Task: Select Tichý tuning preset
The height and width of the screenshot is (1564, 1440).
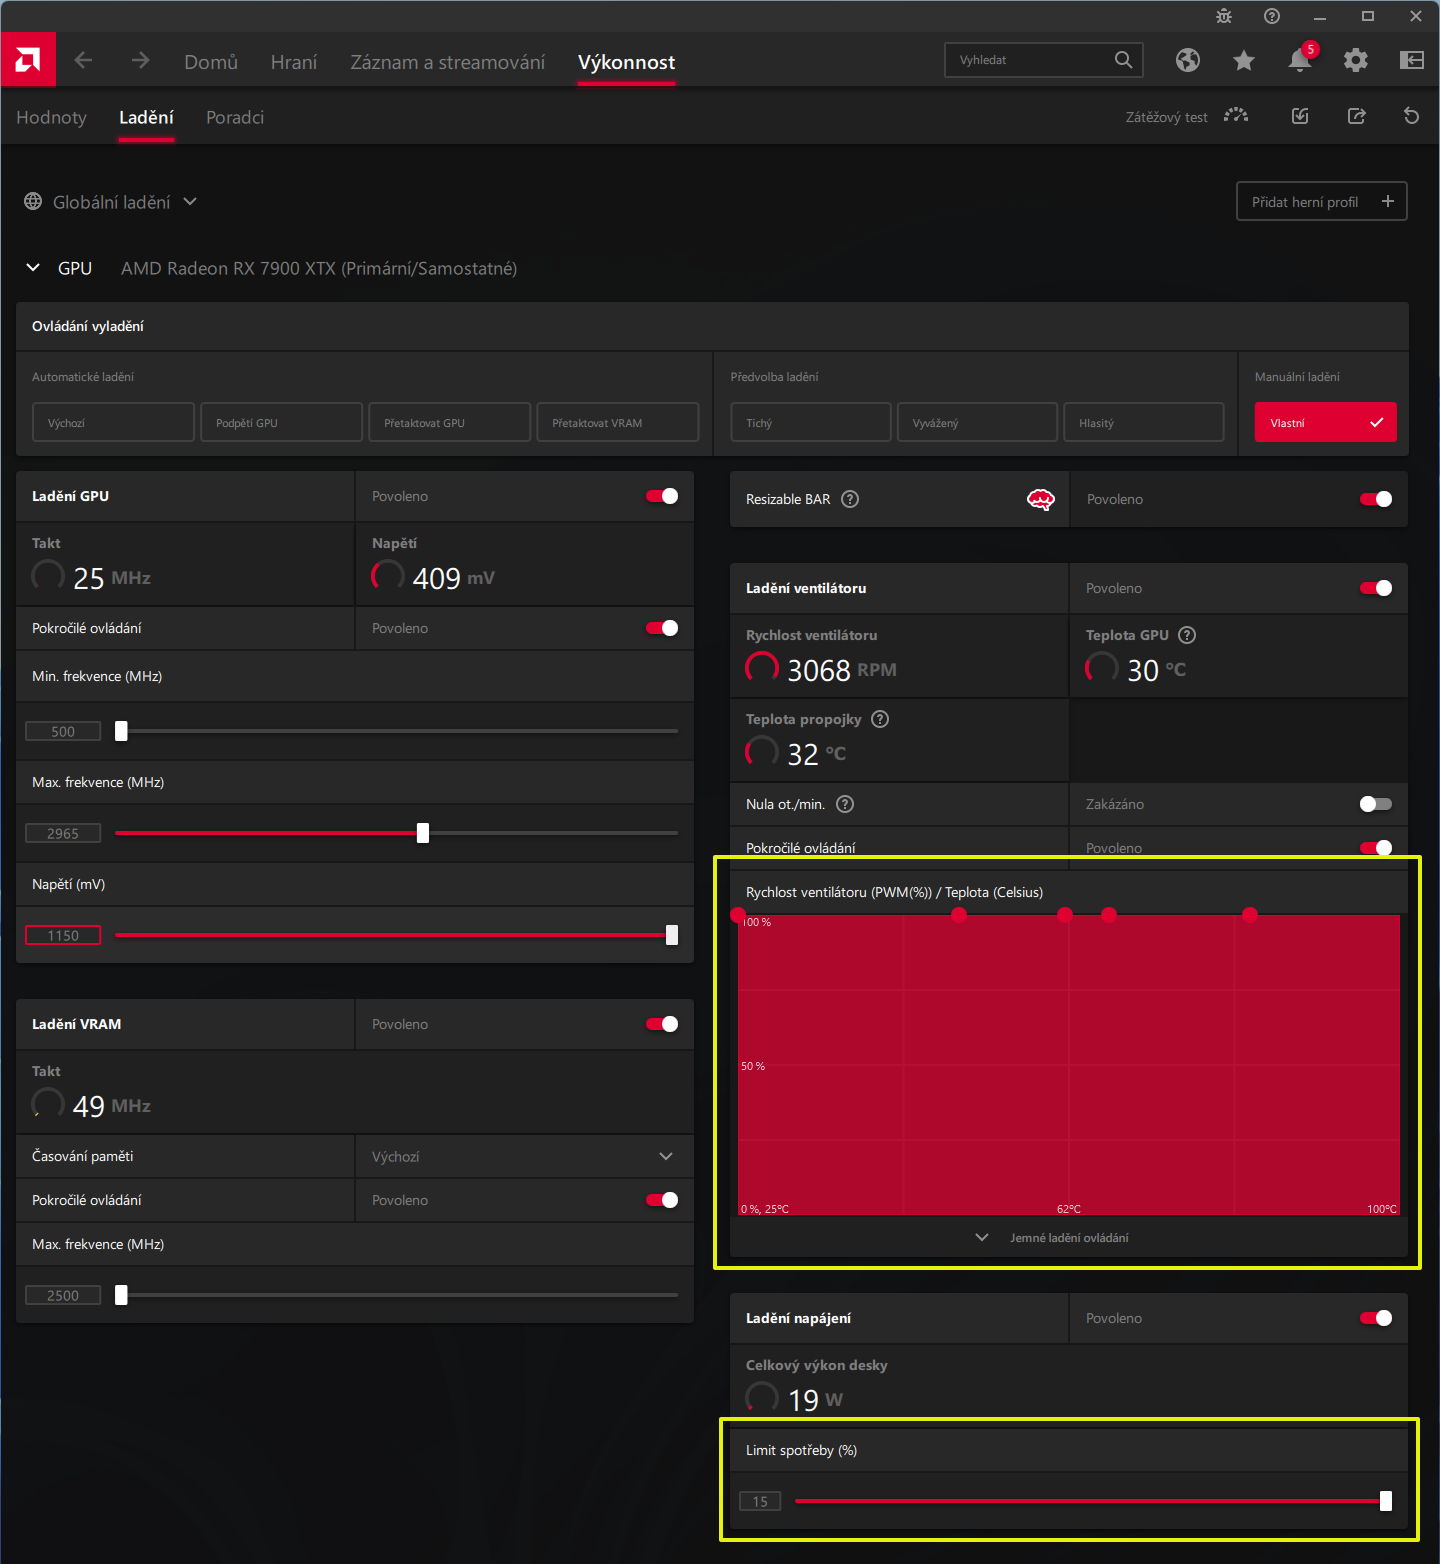Action: 810,422
